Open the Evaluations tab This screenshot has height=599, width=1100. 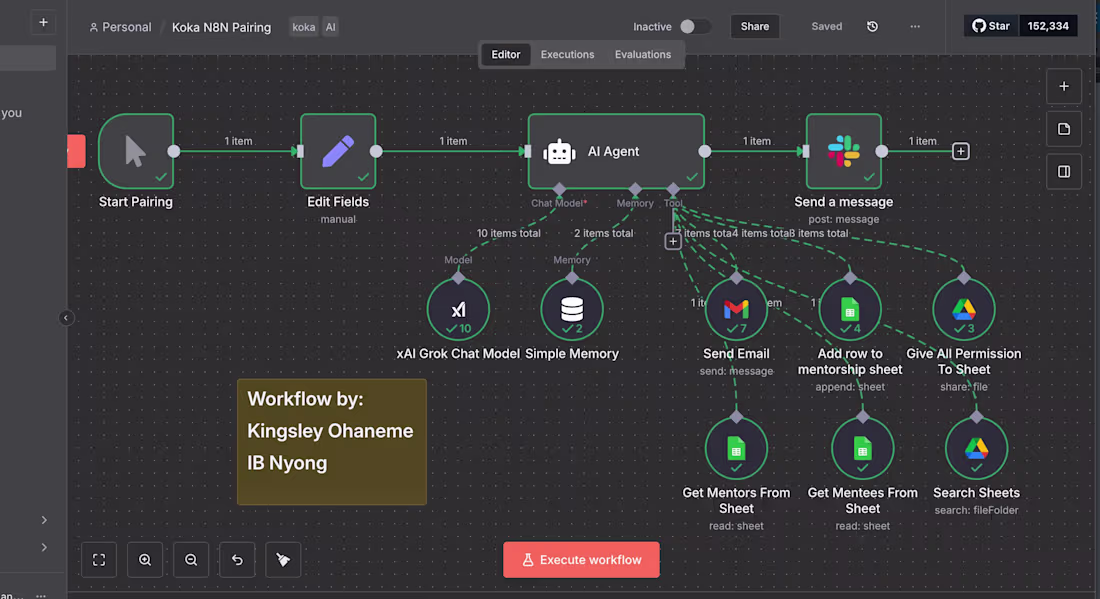643,54
